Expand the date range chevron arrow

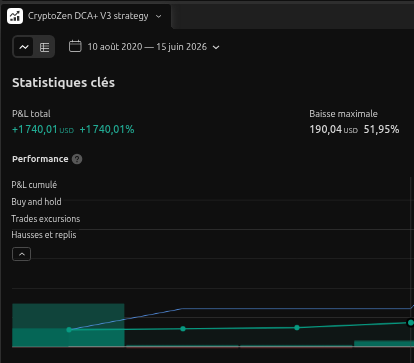(216, 47)
